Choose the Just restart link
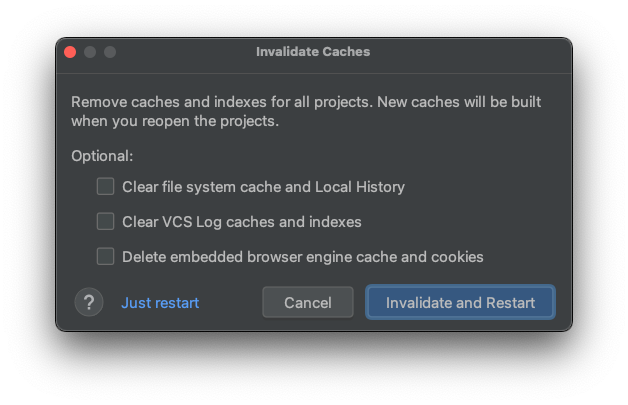 coord(160,303)
